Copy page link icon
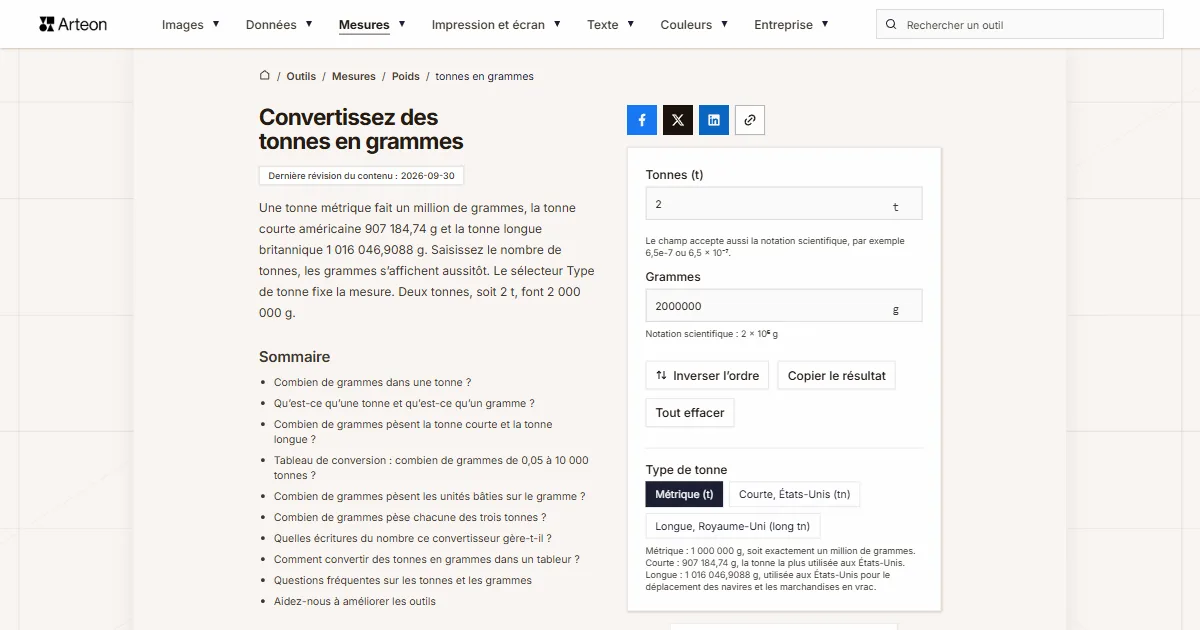1200x630 pixels. coord(750,120)
